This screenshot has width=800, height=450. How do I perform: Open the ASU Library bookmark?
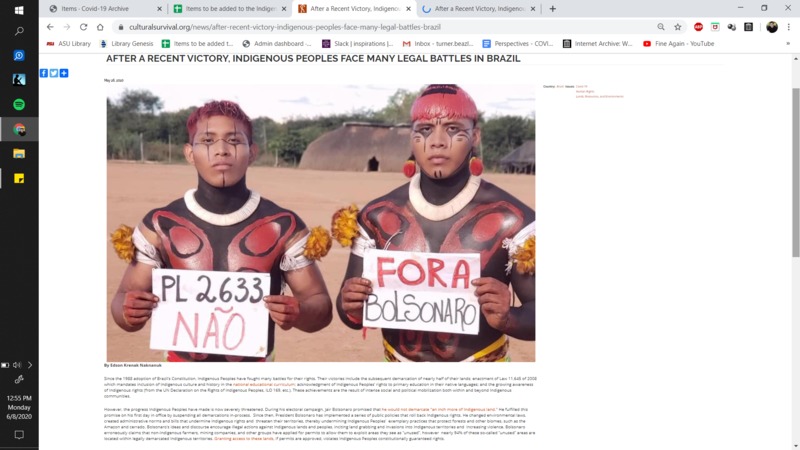click(69, 44)
